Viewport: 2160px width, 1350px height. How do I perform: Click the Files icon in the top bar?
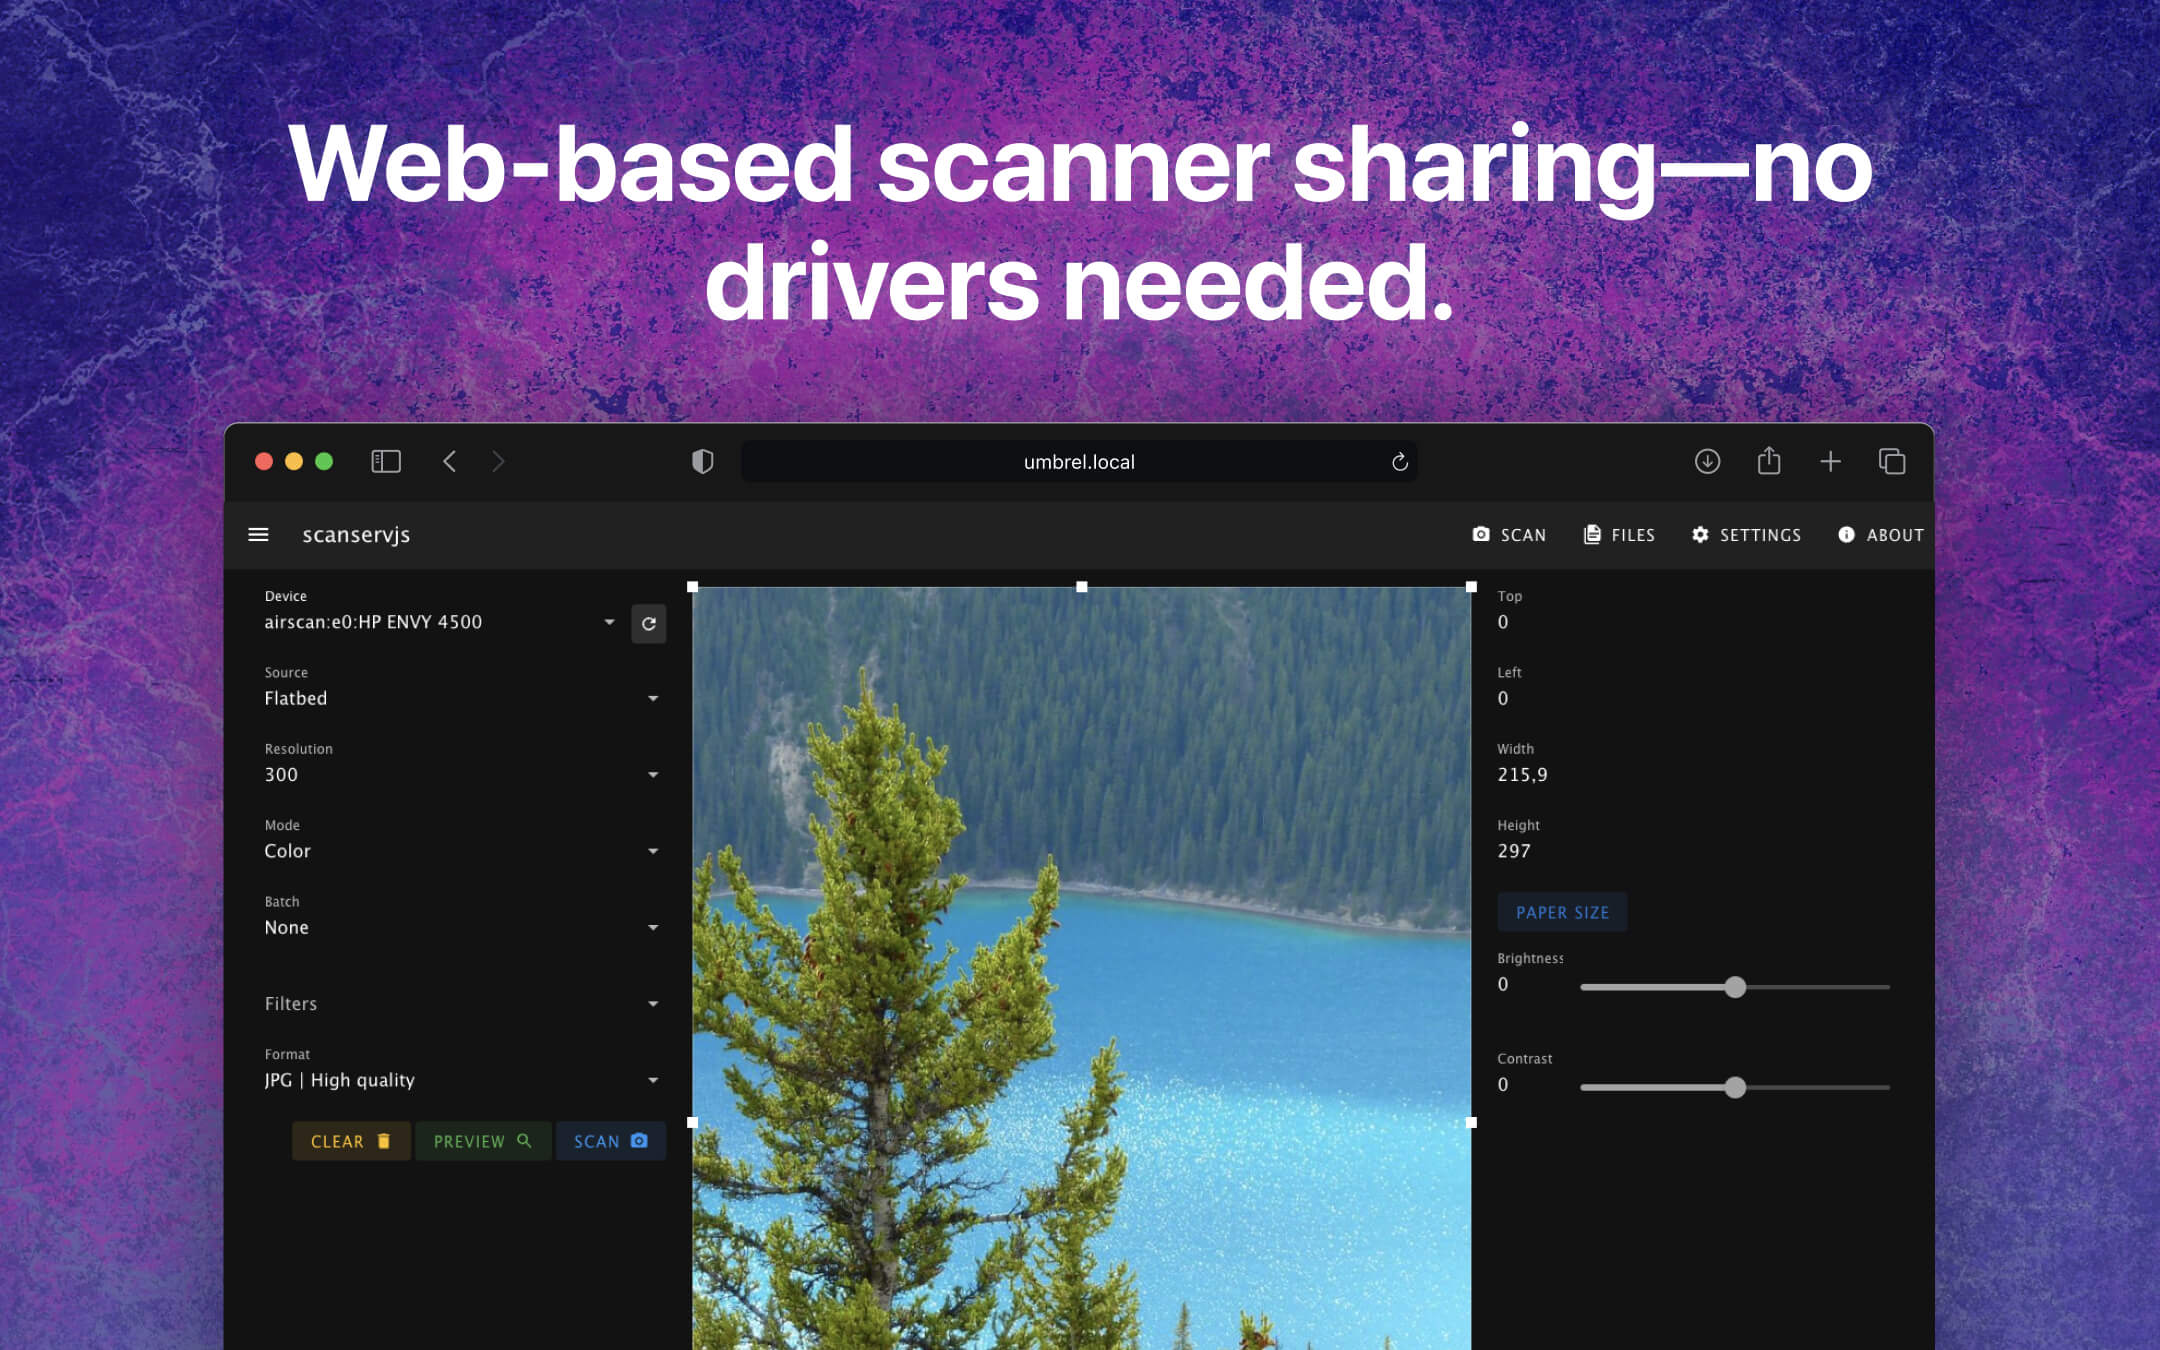coord(1590,534)
